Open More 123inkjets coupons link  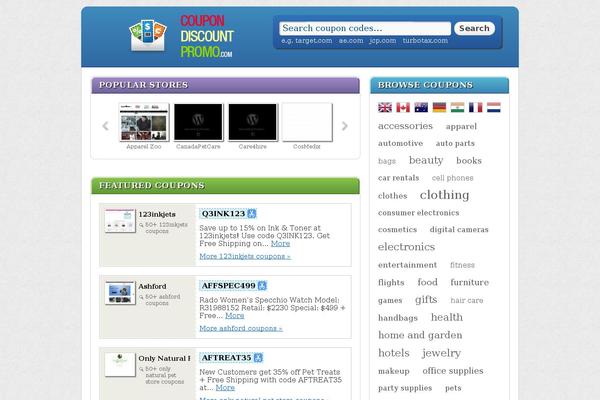tap(245, 256)
